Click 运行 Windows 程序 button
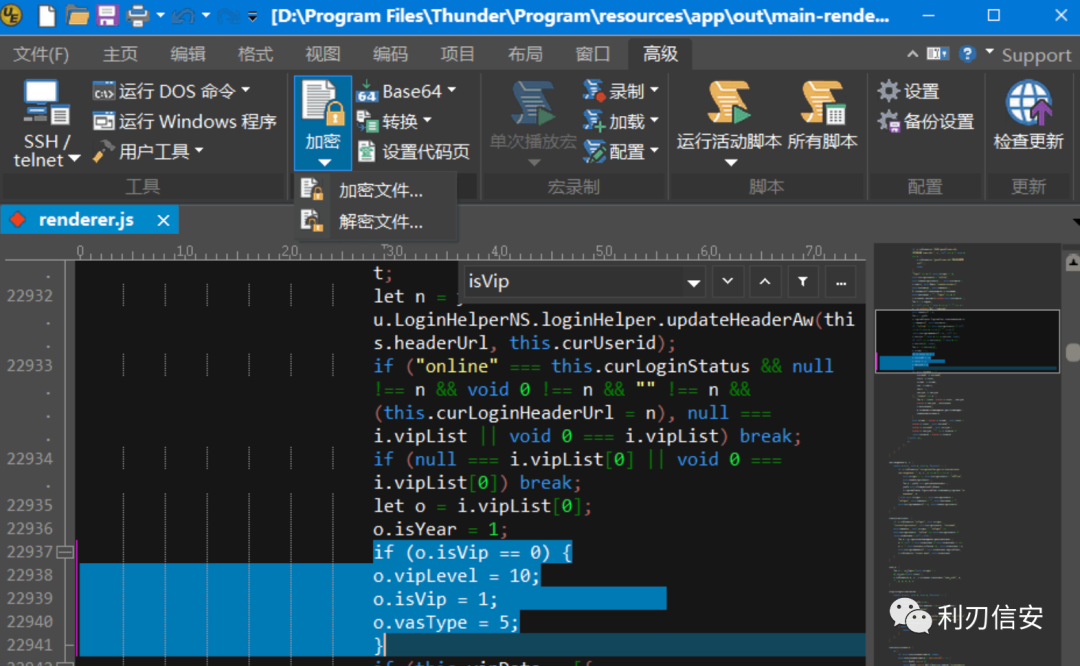 [x=185, y=121]
